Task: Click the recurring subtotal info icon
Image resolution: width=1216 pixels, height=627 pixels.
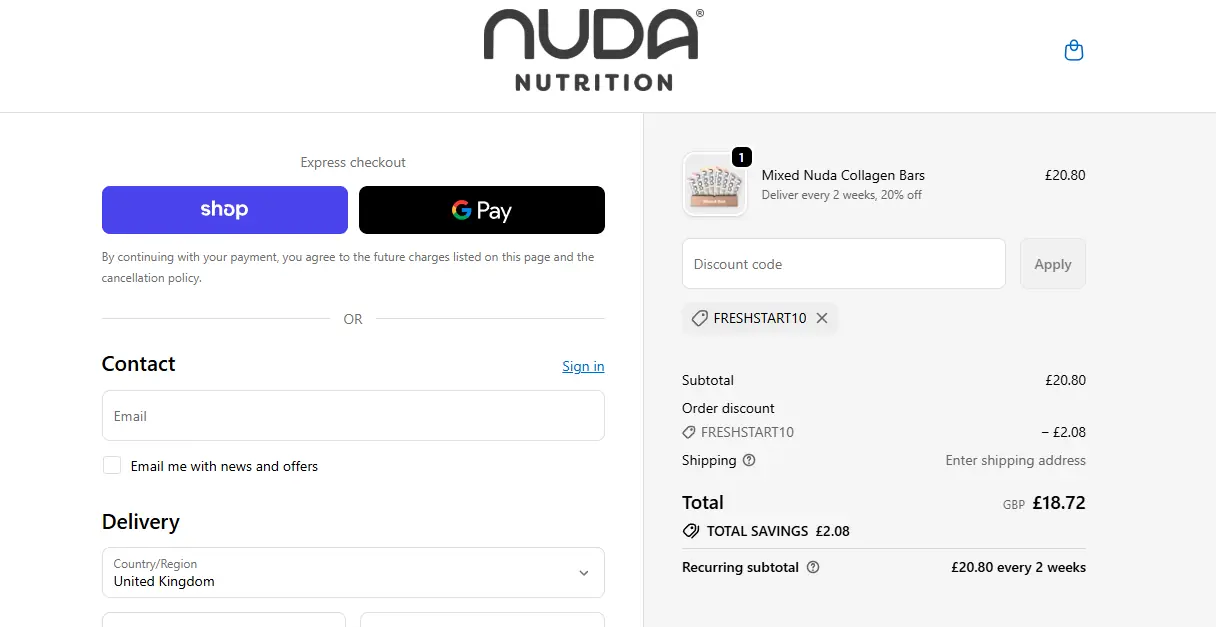Action: (x=813, y=567)
